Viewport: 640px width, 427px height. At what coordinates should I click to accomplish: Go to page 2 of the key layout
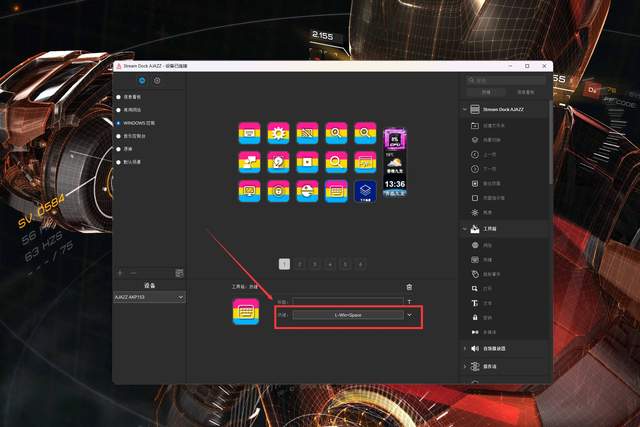[x=300, y=265]
